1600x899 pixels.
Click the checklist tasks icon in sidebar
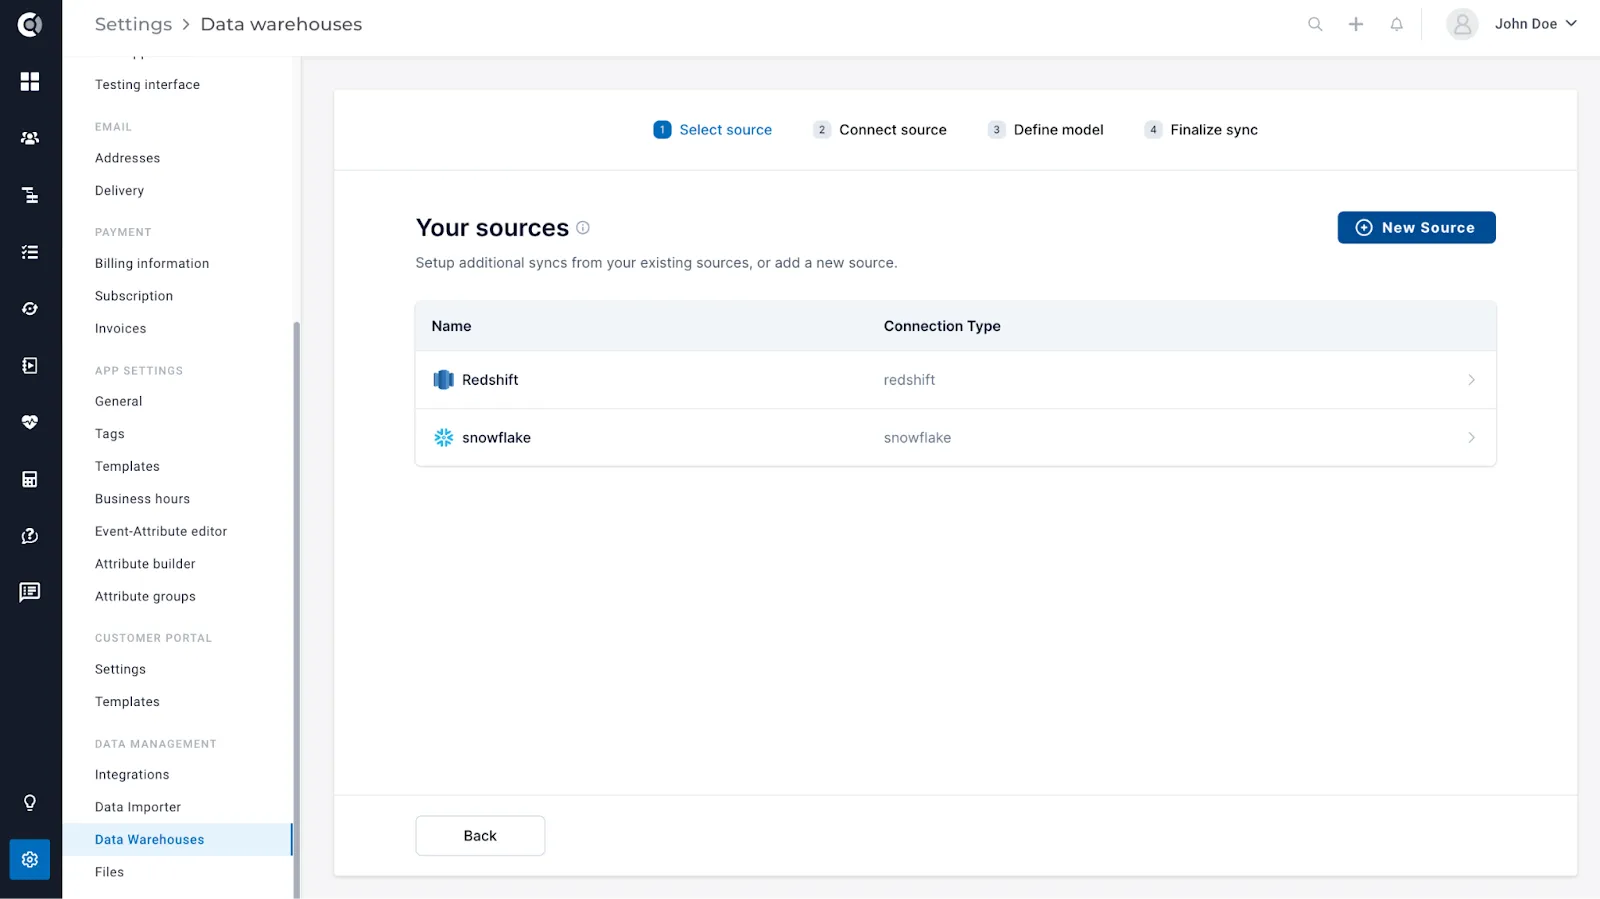pyautogui.click(x=30, y=252)
